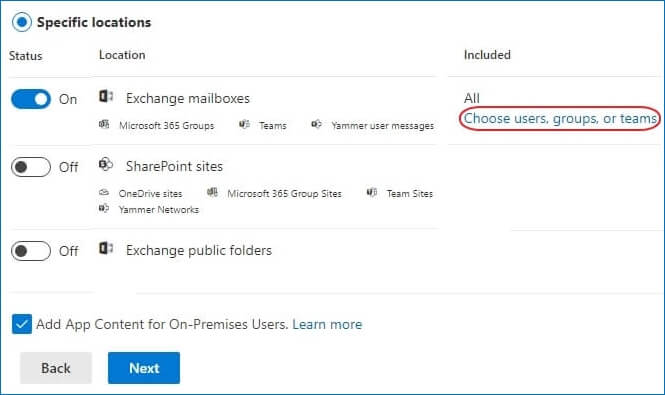Enable the SharePoint sites toggle
The height and width of the screenshot is (395, 665).
[x=31, y=167]
